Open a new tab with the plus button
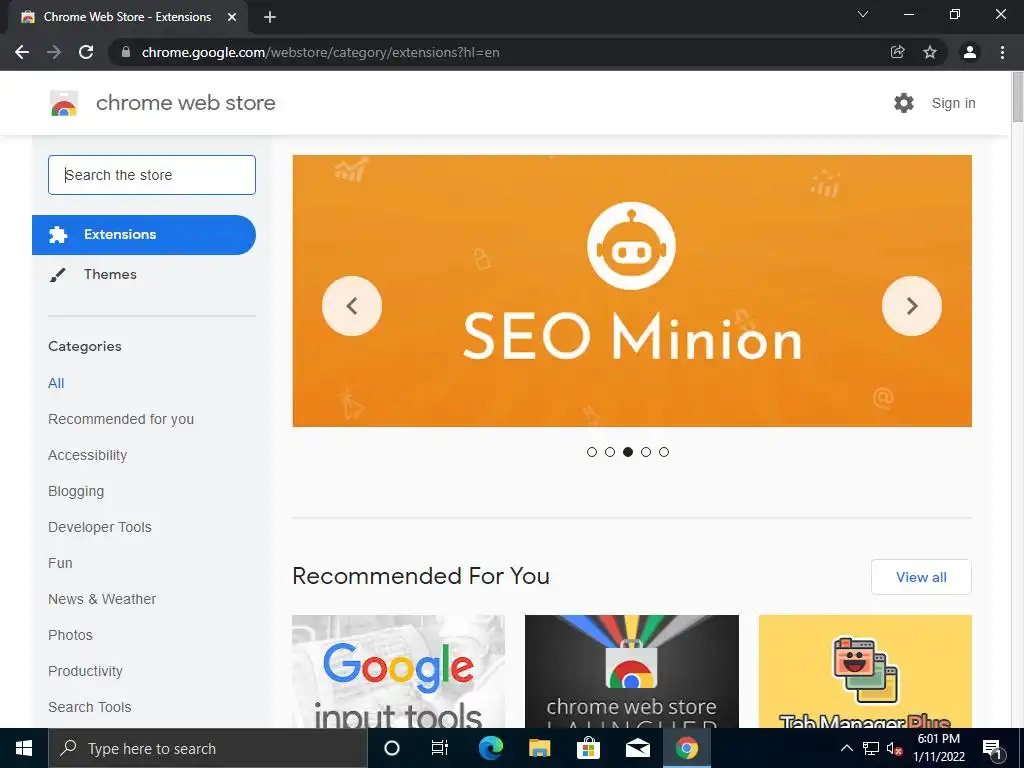The image size is (1024, 768). pos(270,17)
